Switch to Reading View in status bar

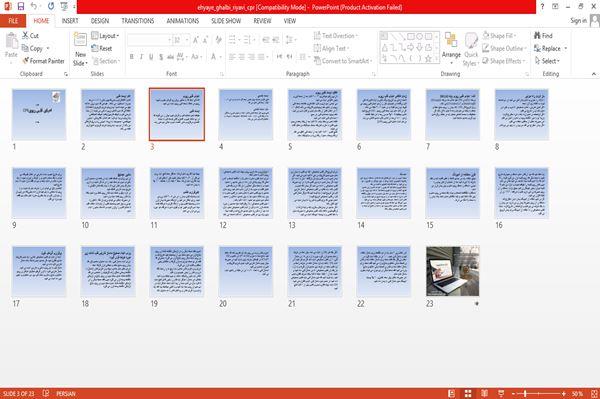484,394
